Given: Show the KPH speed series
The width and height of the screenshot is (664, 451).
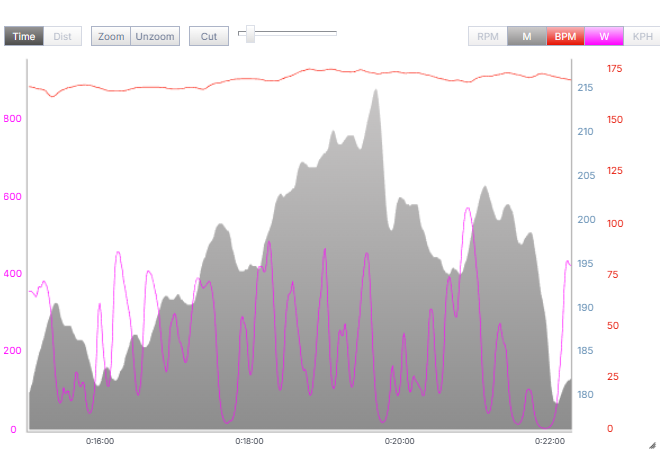Looking at the screenshot, I should 642,37.
